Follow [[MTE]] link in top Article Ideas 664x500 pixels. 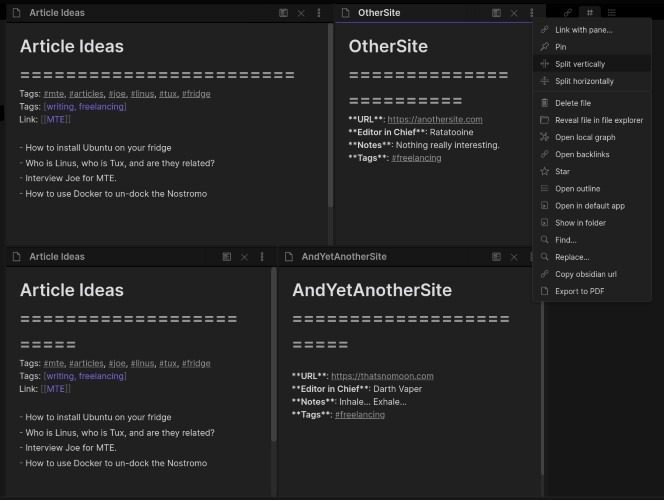56,119
